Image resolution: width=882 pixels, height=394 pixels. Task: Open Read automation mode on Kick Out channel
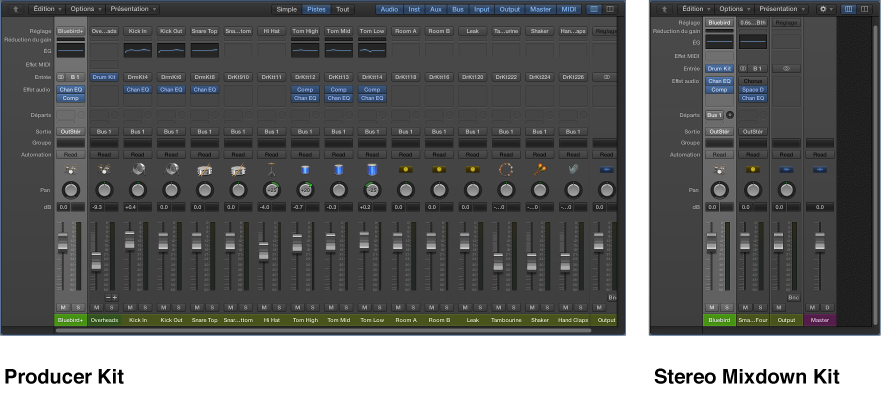click(171, 154)
